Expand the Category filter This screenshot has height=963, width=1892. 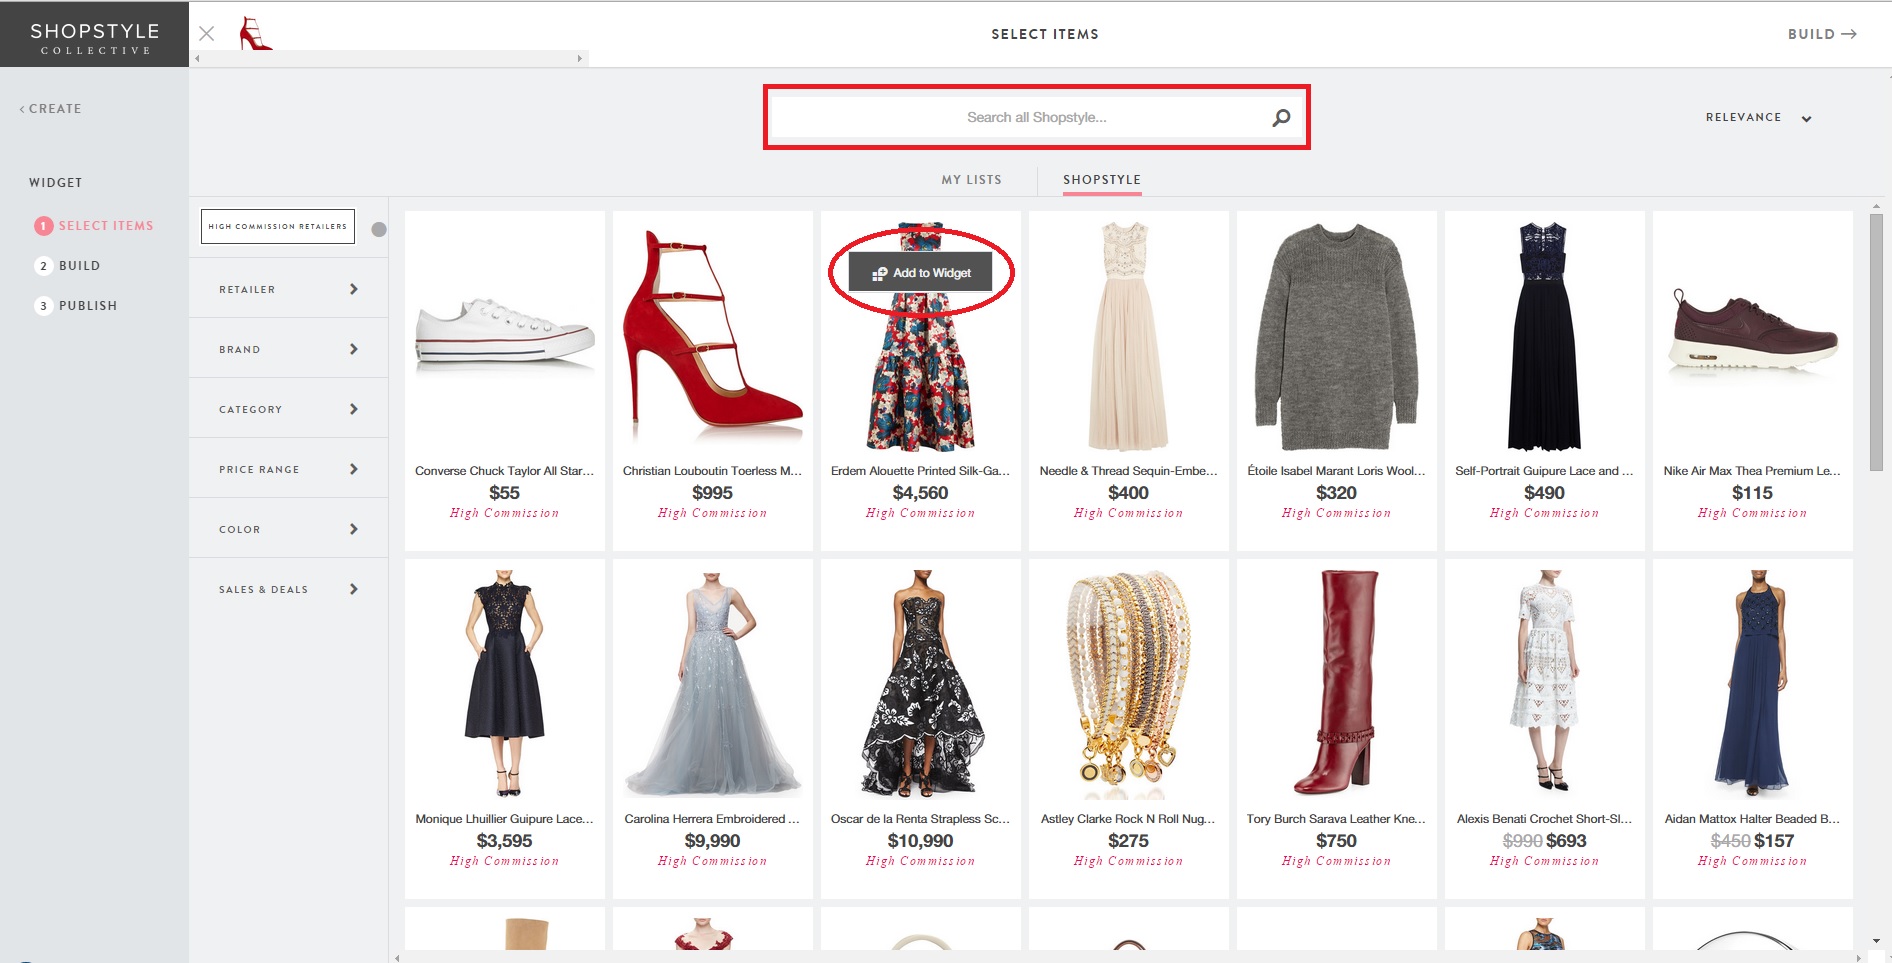click(288, 409)
